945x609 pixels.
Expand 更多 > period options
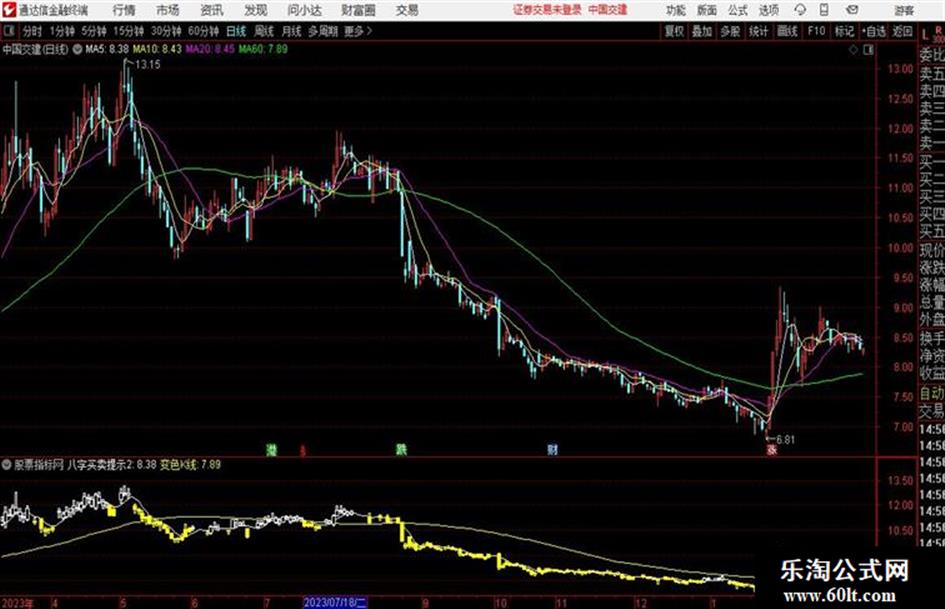[x=359, y=31]
